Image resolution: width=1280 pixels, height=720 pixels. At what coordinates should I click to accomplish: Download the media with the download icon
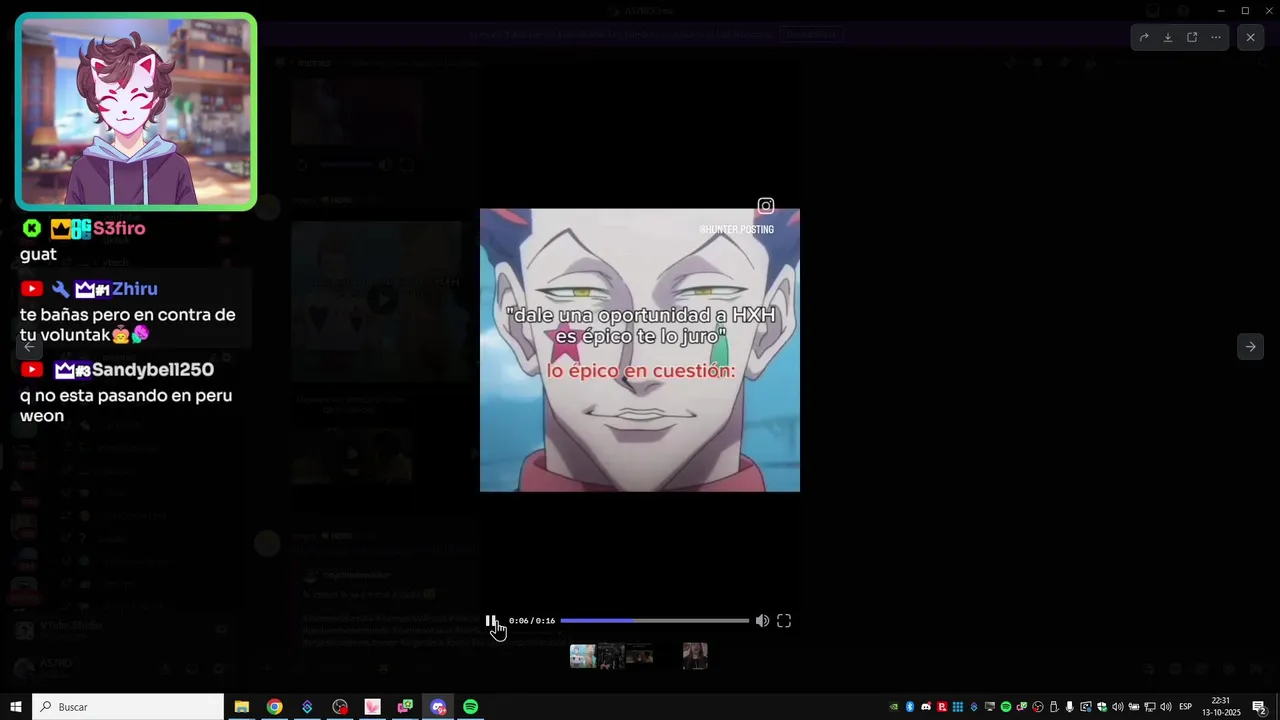pos(1168,37)
